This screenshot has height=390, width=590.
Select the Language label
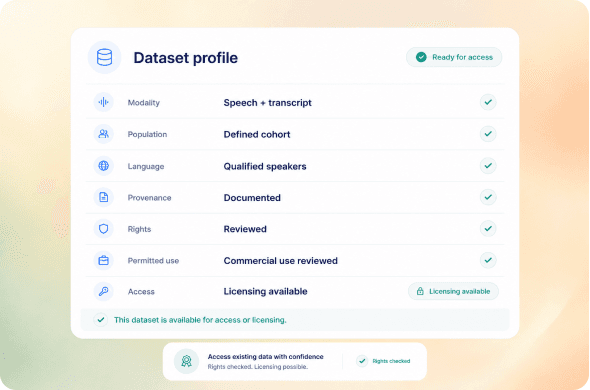pyautogui.click(x=146, y=166)
